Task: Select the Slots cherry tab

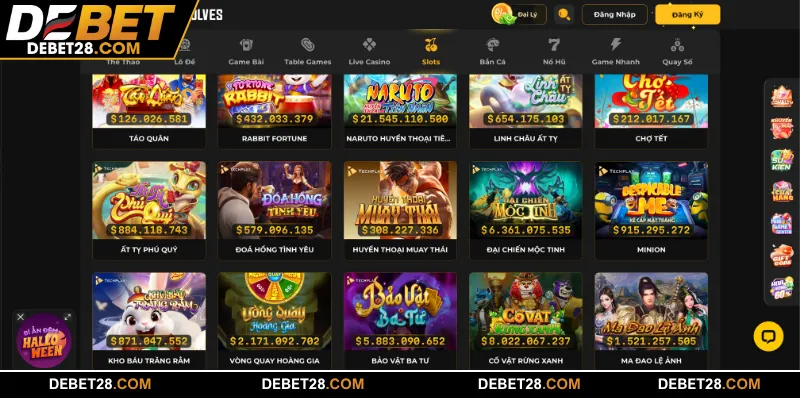Action: [431, 52]
